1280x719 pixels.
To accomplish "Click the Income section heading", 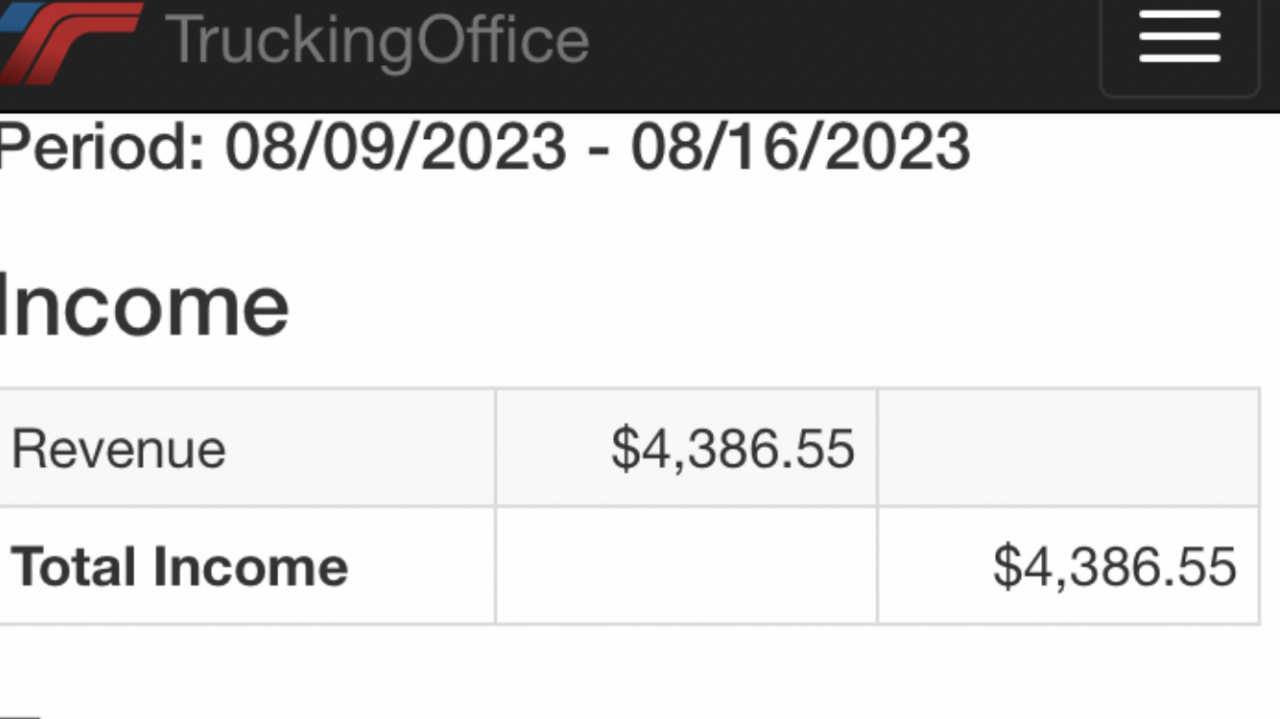I will [x=143, y=305].
